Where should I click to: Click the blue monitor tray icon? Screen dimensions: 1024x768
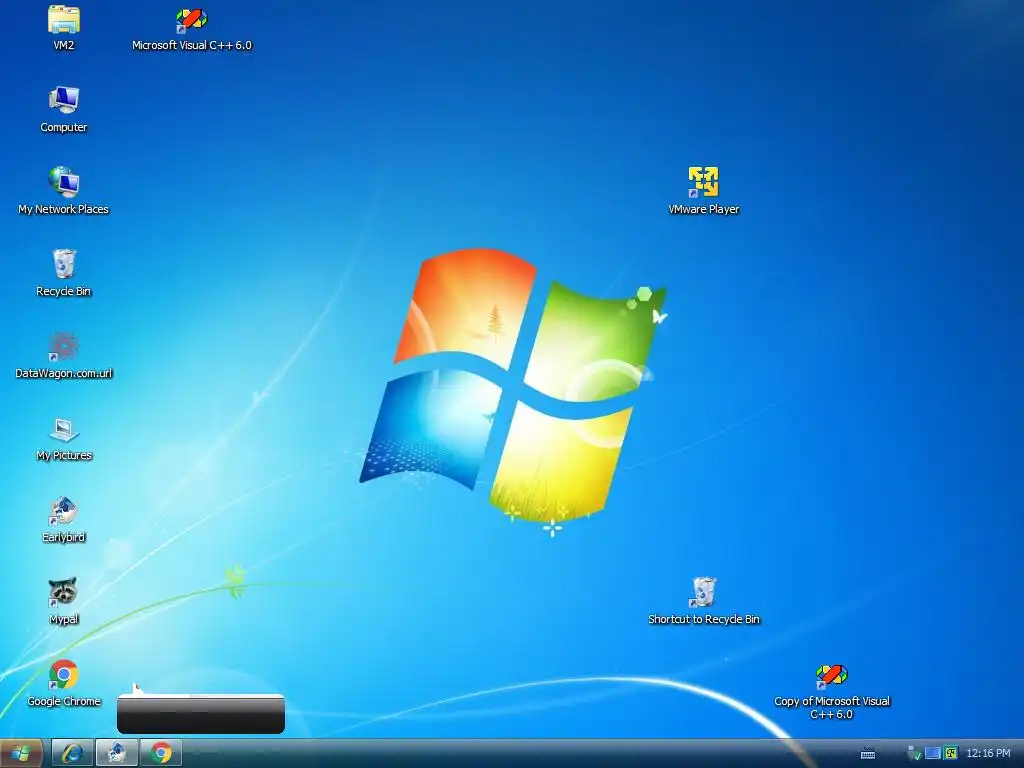(933, 753)
